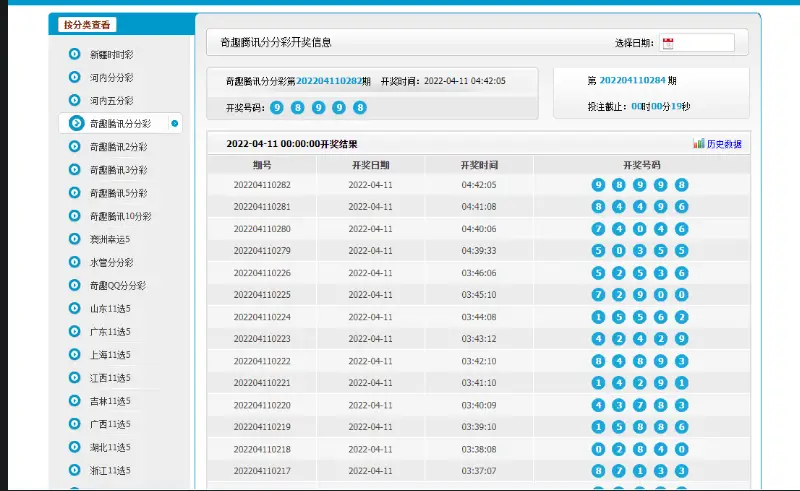Click the arrow icon next to 新疆时时彩
Screen dimensions: 800x491
coord(74,54)
